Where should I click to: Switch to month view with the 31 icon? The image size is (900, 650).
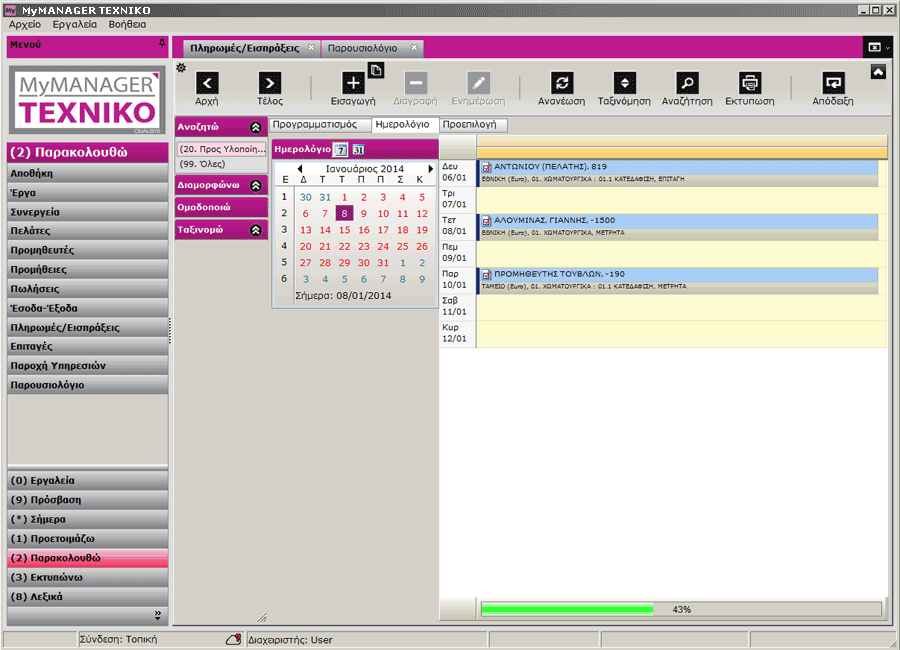coord(359,150)
